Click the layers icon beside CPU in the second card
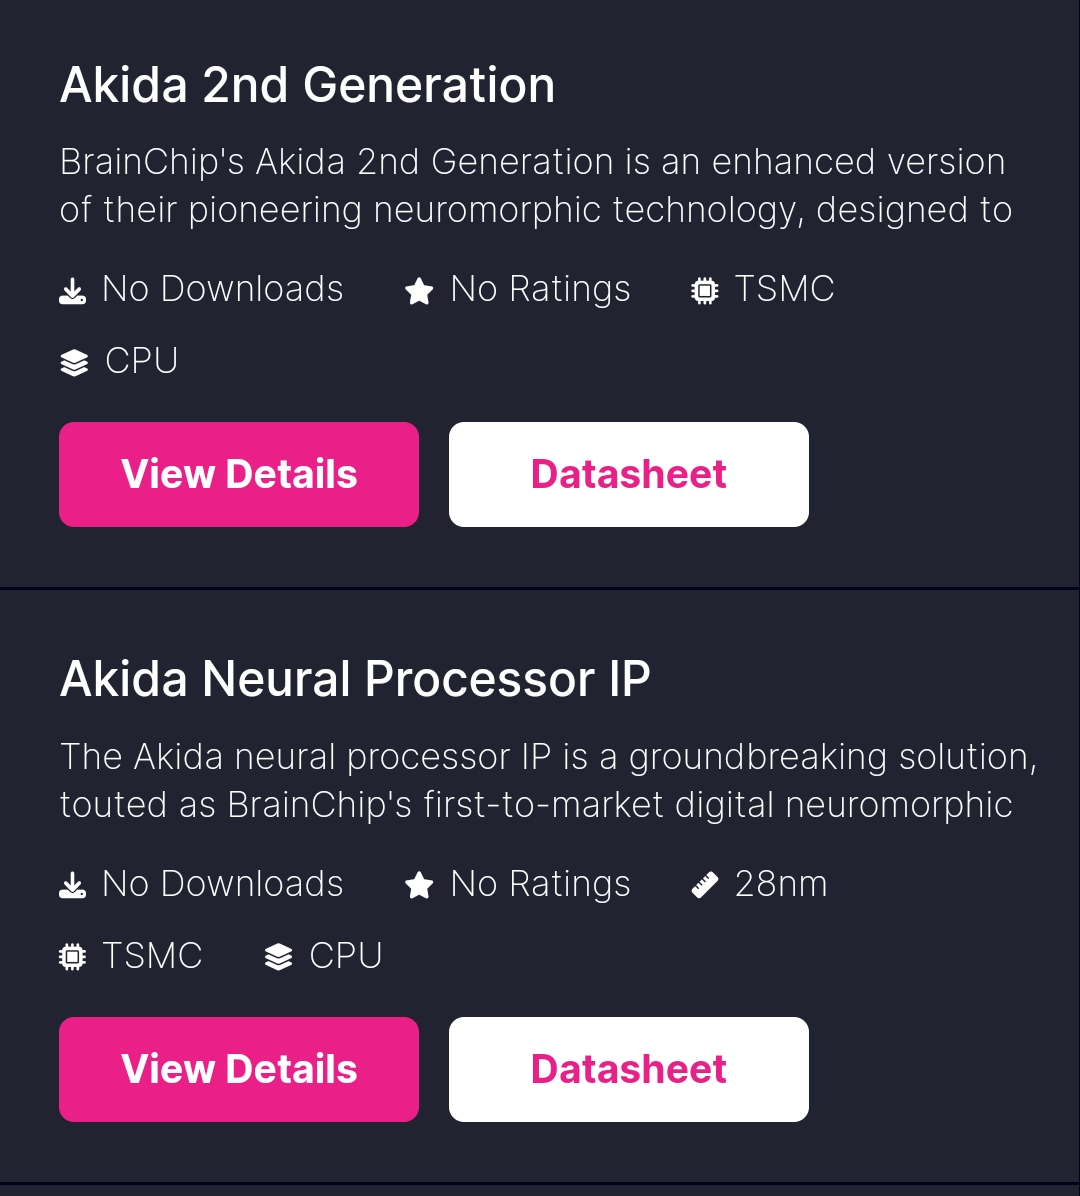 (x=278, y=956)
